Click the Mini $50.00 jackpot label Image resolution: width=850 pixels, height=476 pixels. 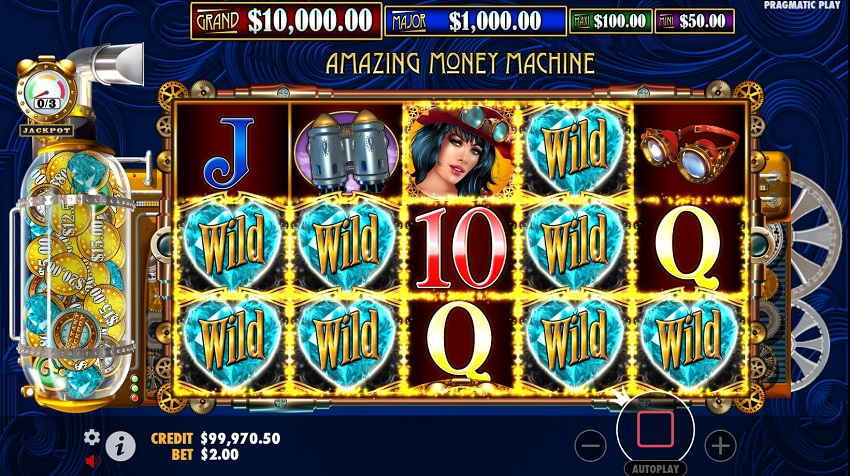(694, 21)
